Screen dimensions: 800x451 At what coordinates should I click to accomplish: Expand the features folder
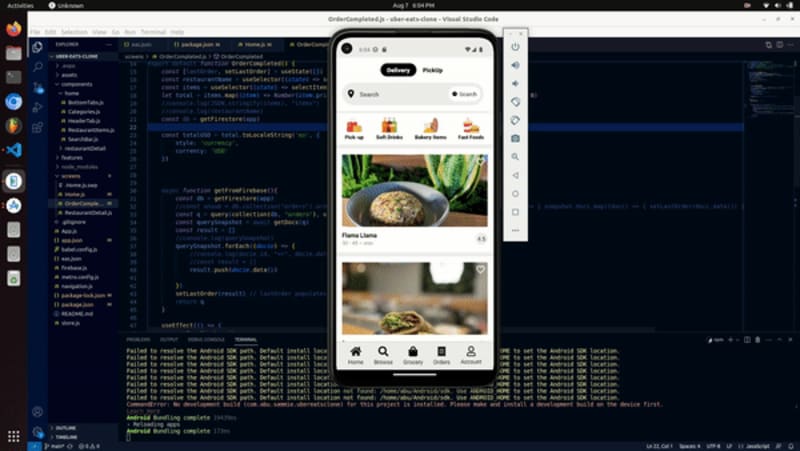71,158
